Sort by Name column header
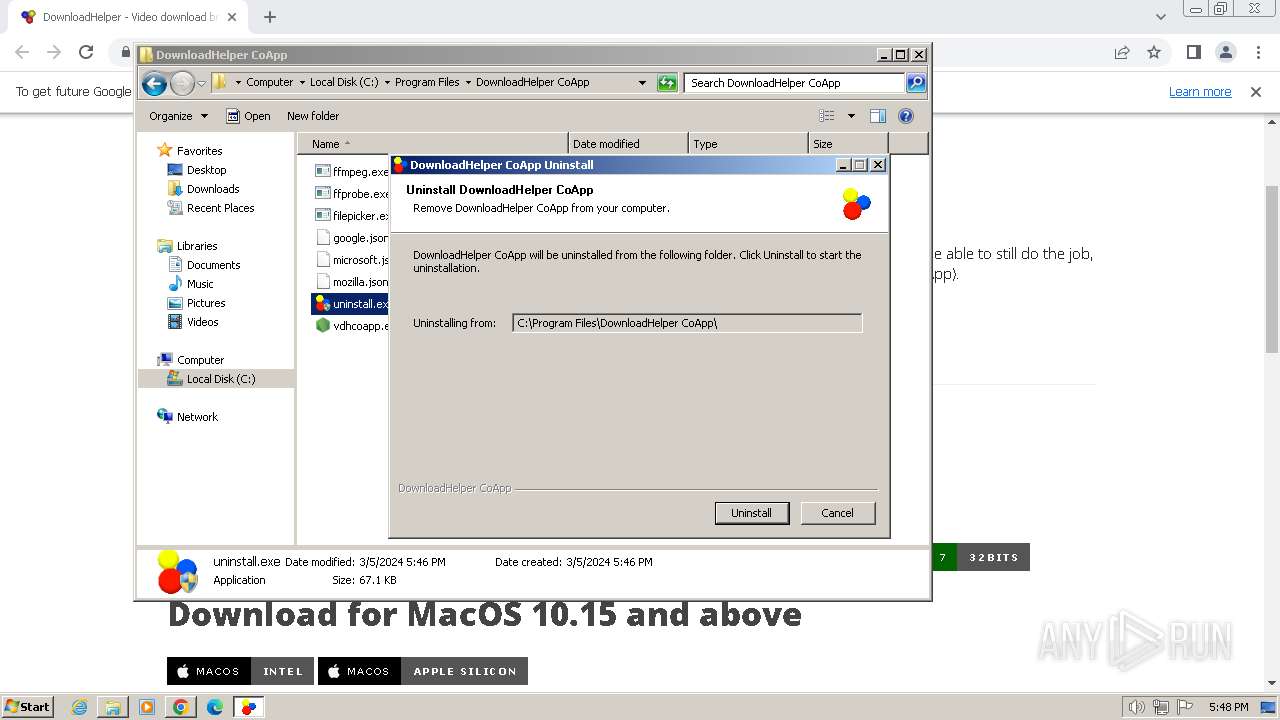 coord(433,144)
